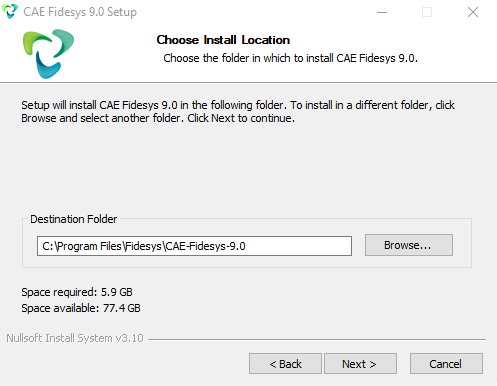Click the CAE Fidesys 9.0 Setup title
Image resolution: width=497 pixels, height=386 pixels.
point(80,12)
